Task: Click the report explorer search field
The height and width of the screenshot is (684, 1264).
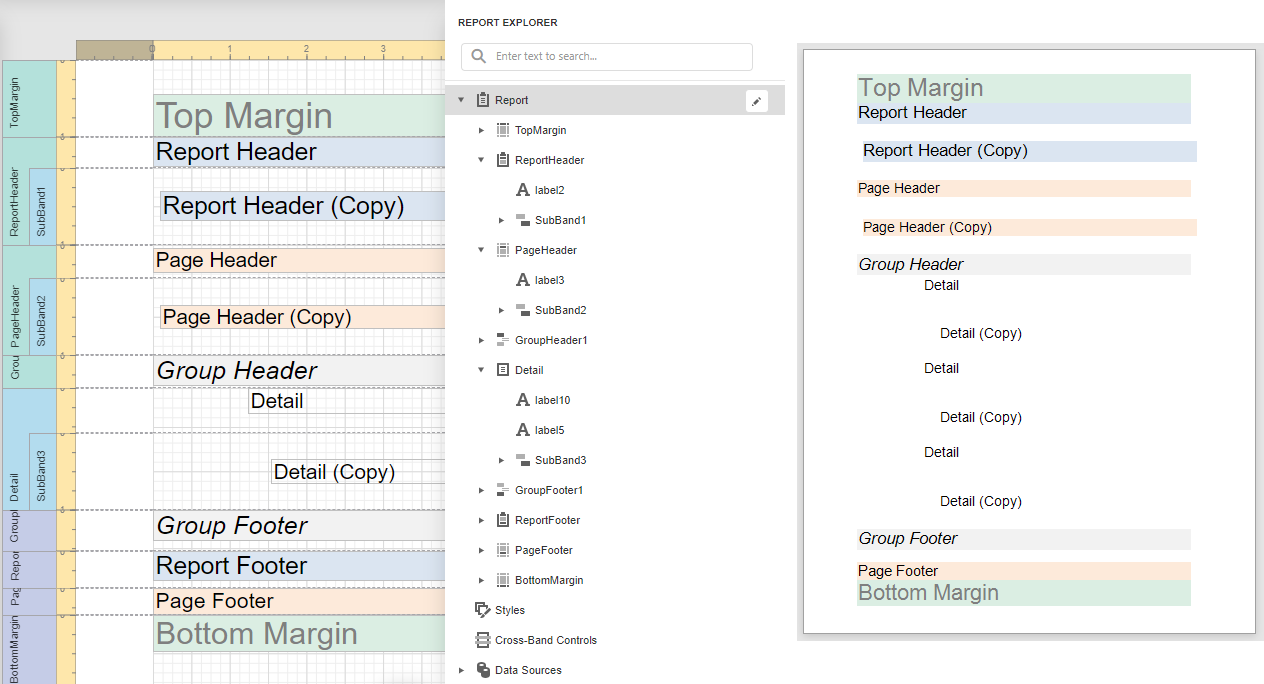Action: [x=620, y=57]
